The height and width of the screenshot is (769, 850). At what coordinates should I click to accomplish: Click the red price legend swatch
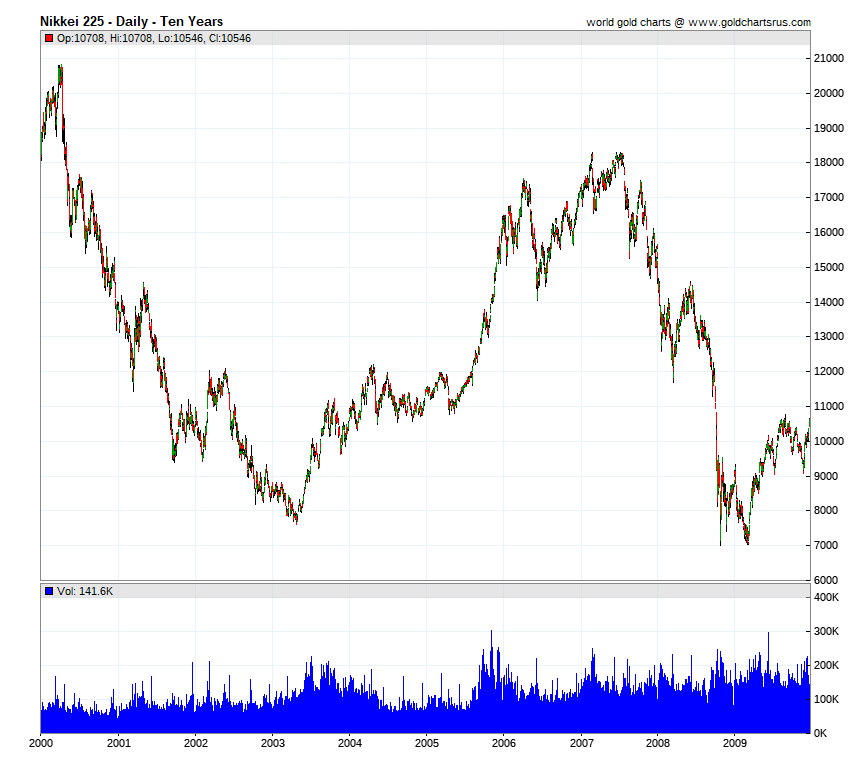pyautogui.click(x=49, y=38)
